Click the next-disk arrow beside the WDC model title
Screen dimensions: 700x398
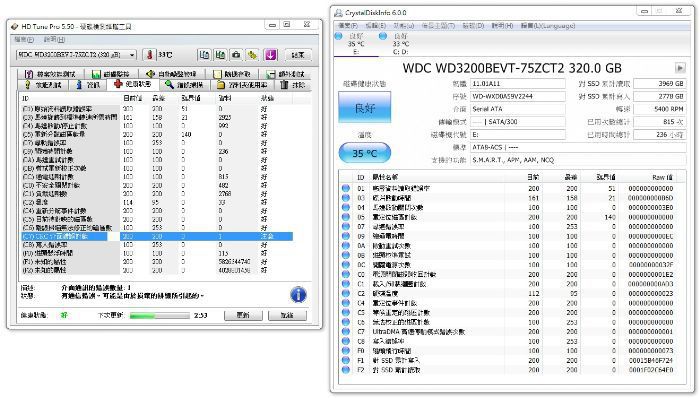coord(680,68)
